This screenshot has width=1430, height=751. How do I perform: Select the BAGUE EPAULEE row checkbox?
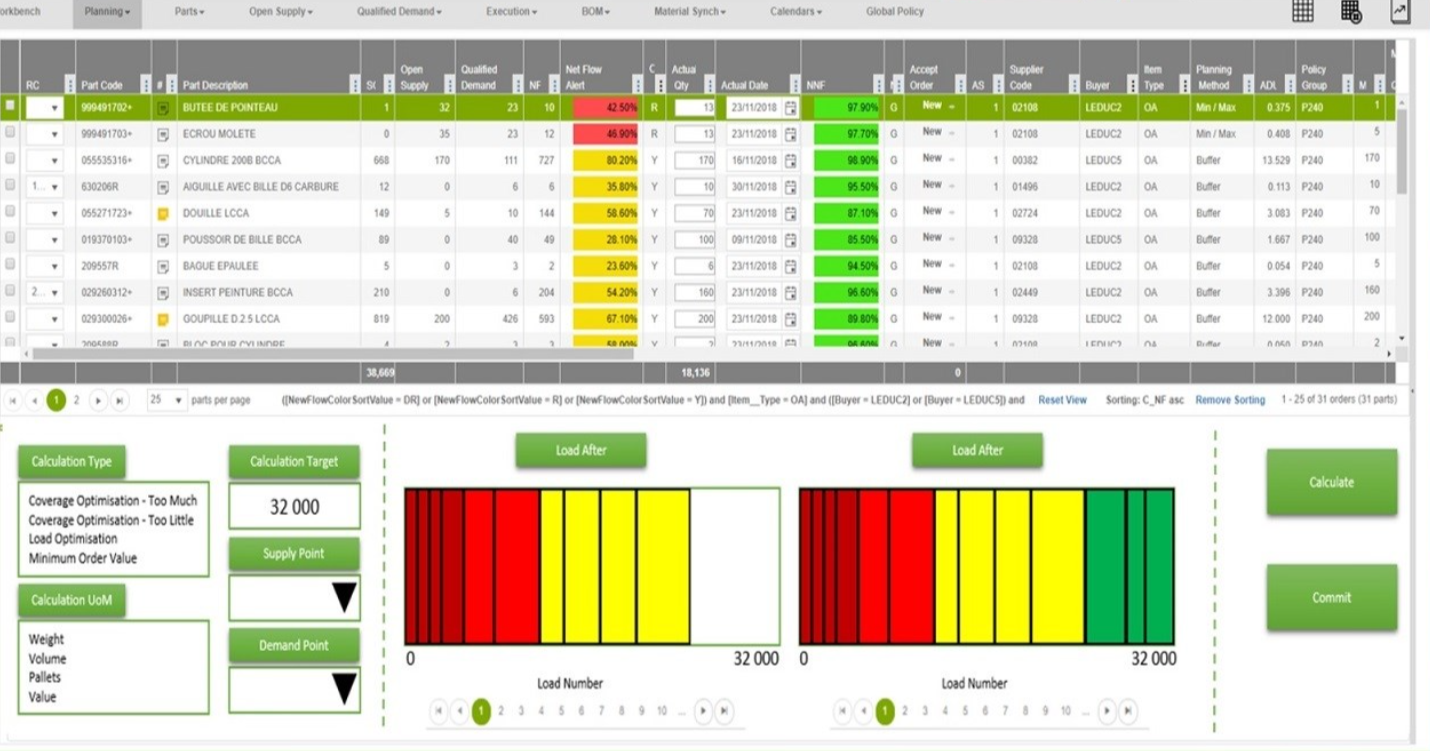[10, 264]
